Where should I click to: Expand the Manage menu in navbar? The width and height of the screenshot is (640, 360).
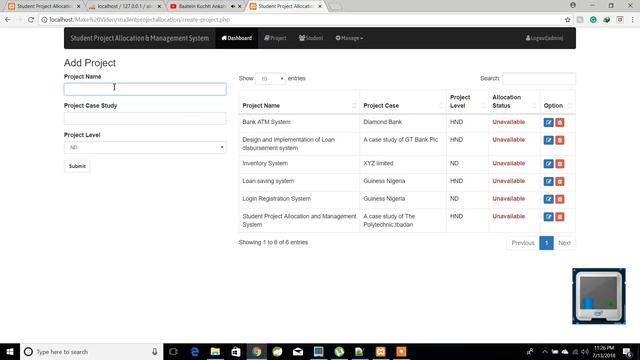[x=349, y=38]
